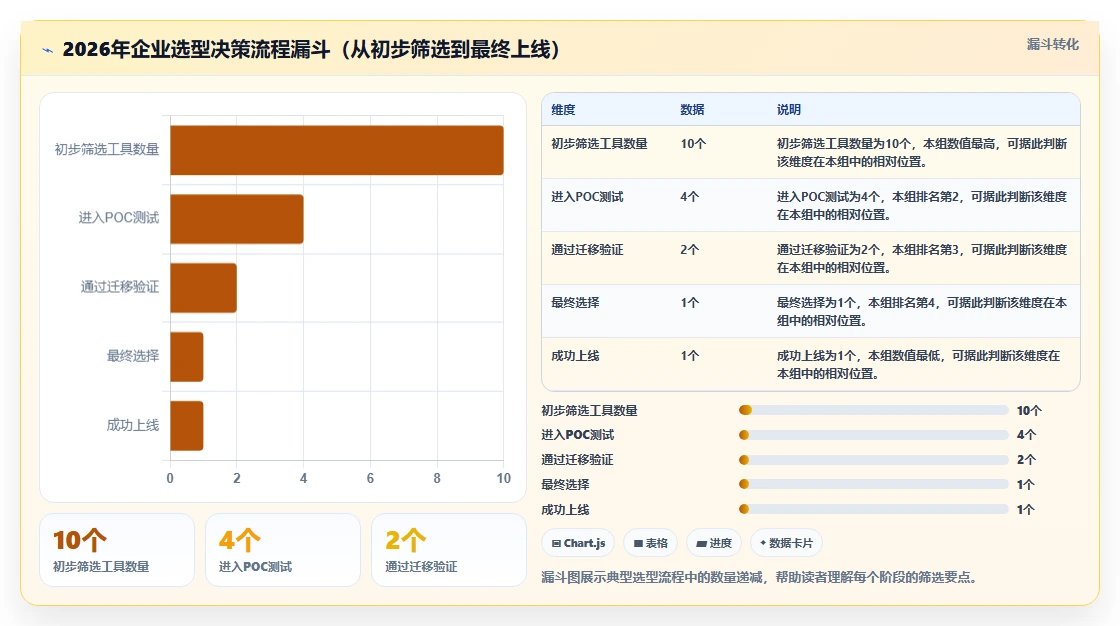The height and width of the screenshot is (626, 1120).
Task: Click the 通过迁移验证 progress bar
Action: pos(874,460)
